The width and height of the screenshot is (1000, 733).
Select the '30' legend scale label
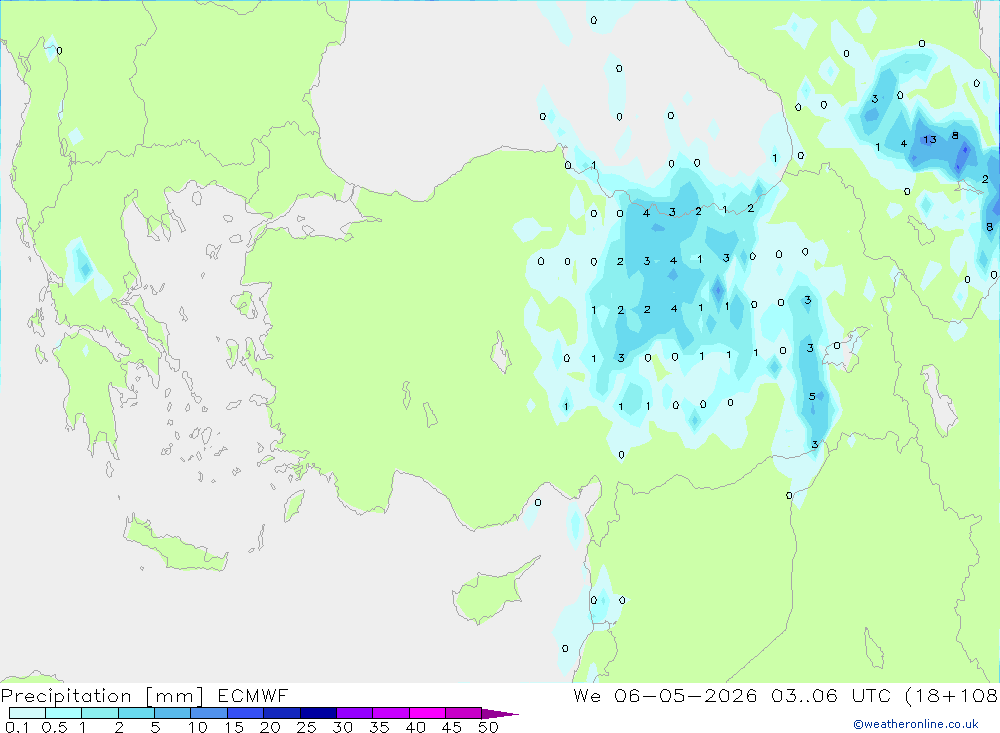click(342, 727)
